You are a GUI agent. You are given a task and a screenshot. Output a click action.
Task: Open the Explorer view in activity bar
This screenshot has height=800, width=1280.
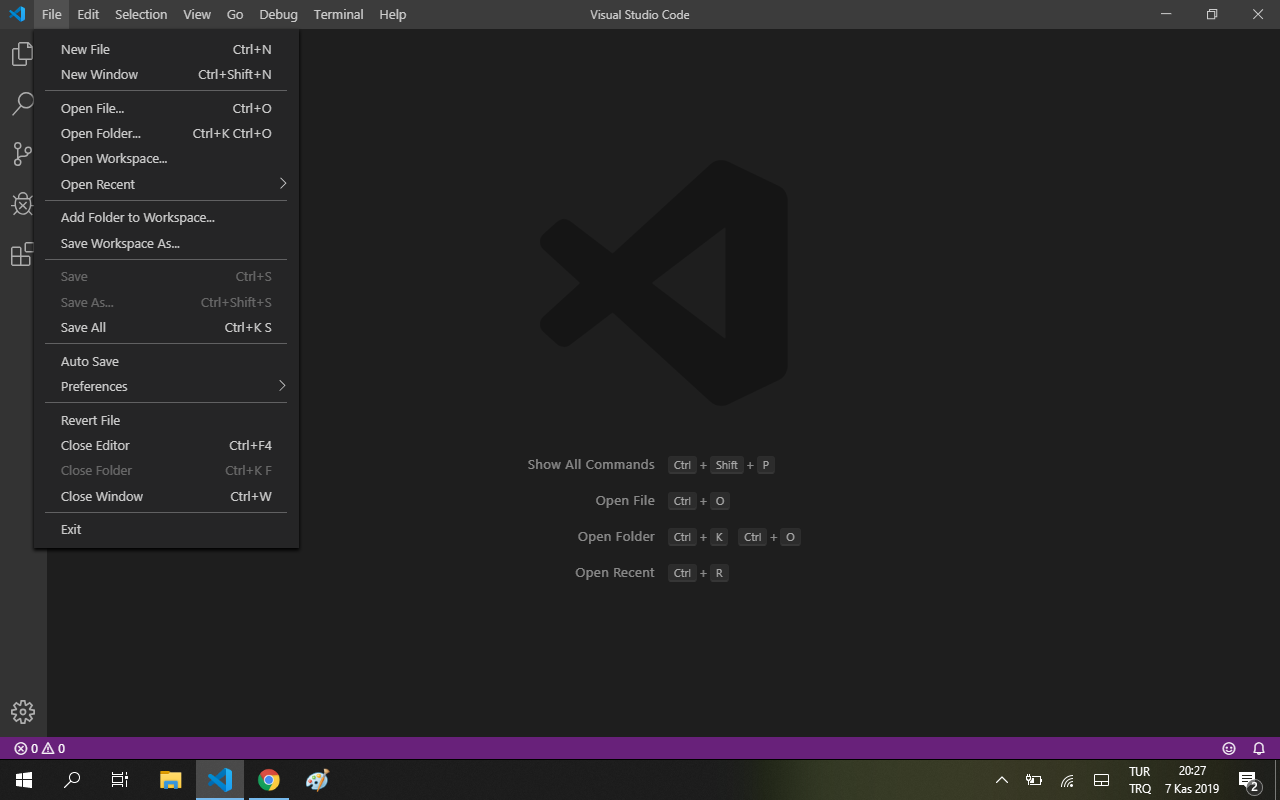[x=22, y=54]
